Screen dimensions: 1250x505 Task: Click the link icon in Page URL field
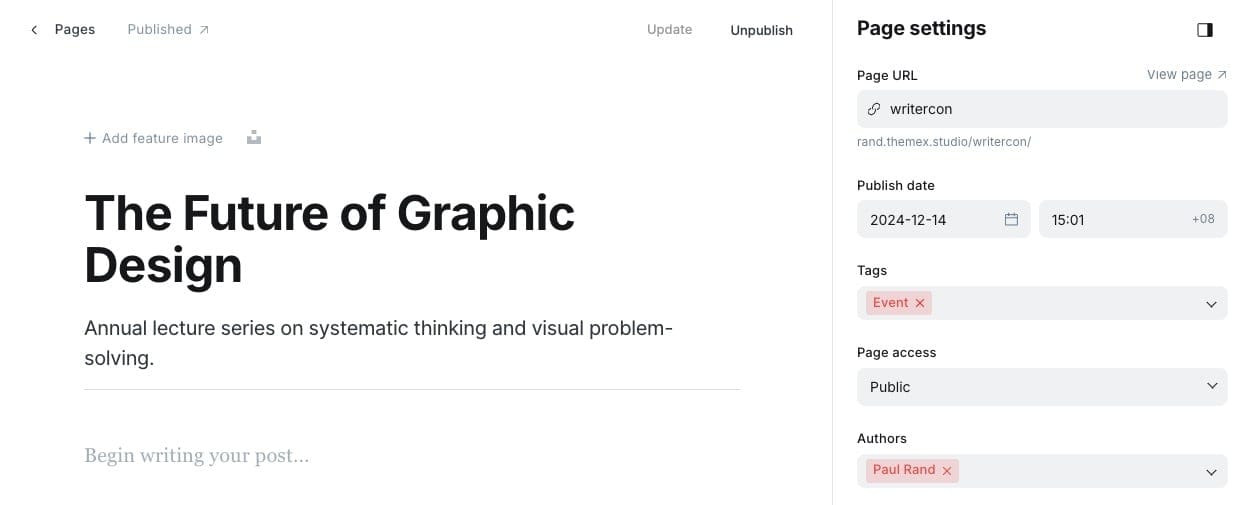874,109
